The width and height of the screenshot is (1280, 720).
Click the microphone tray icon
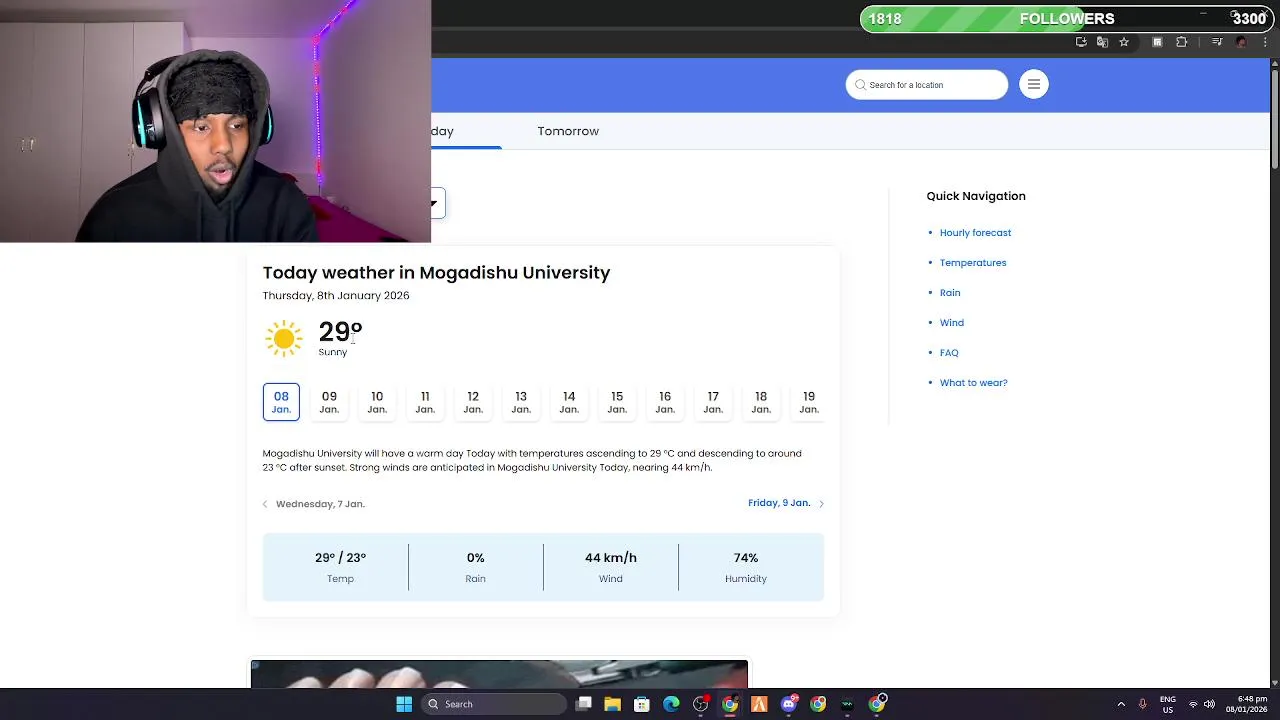tap(1142, 704)
